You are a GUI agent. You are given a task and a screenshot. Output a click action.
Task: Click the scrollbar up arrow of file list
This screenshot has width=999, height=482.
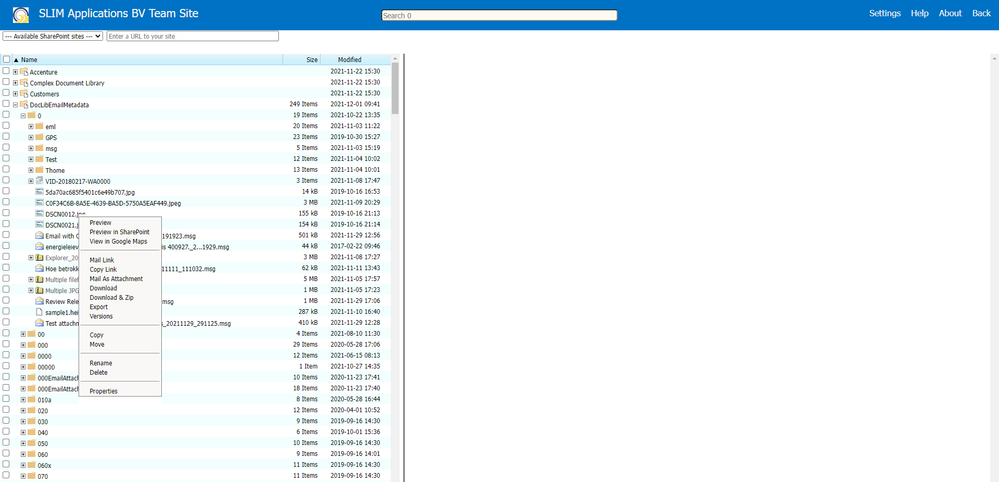(395, 58)
